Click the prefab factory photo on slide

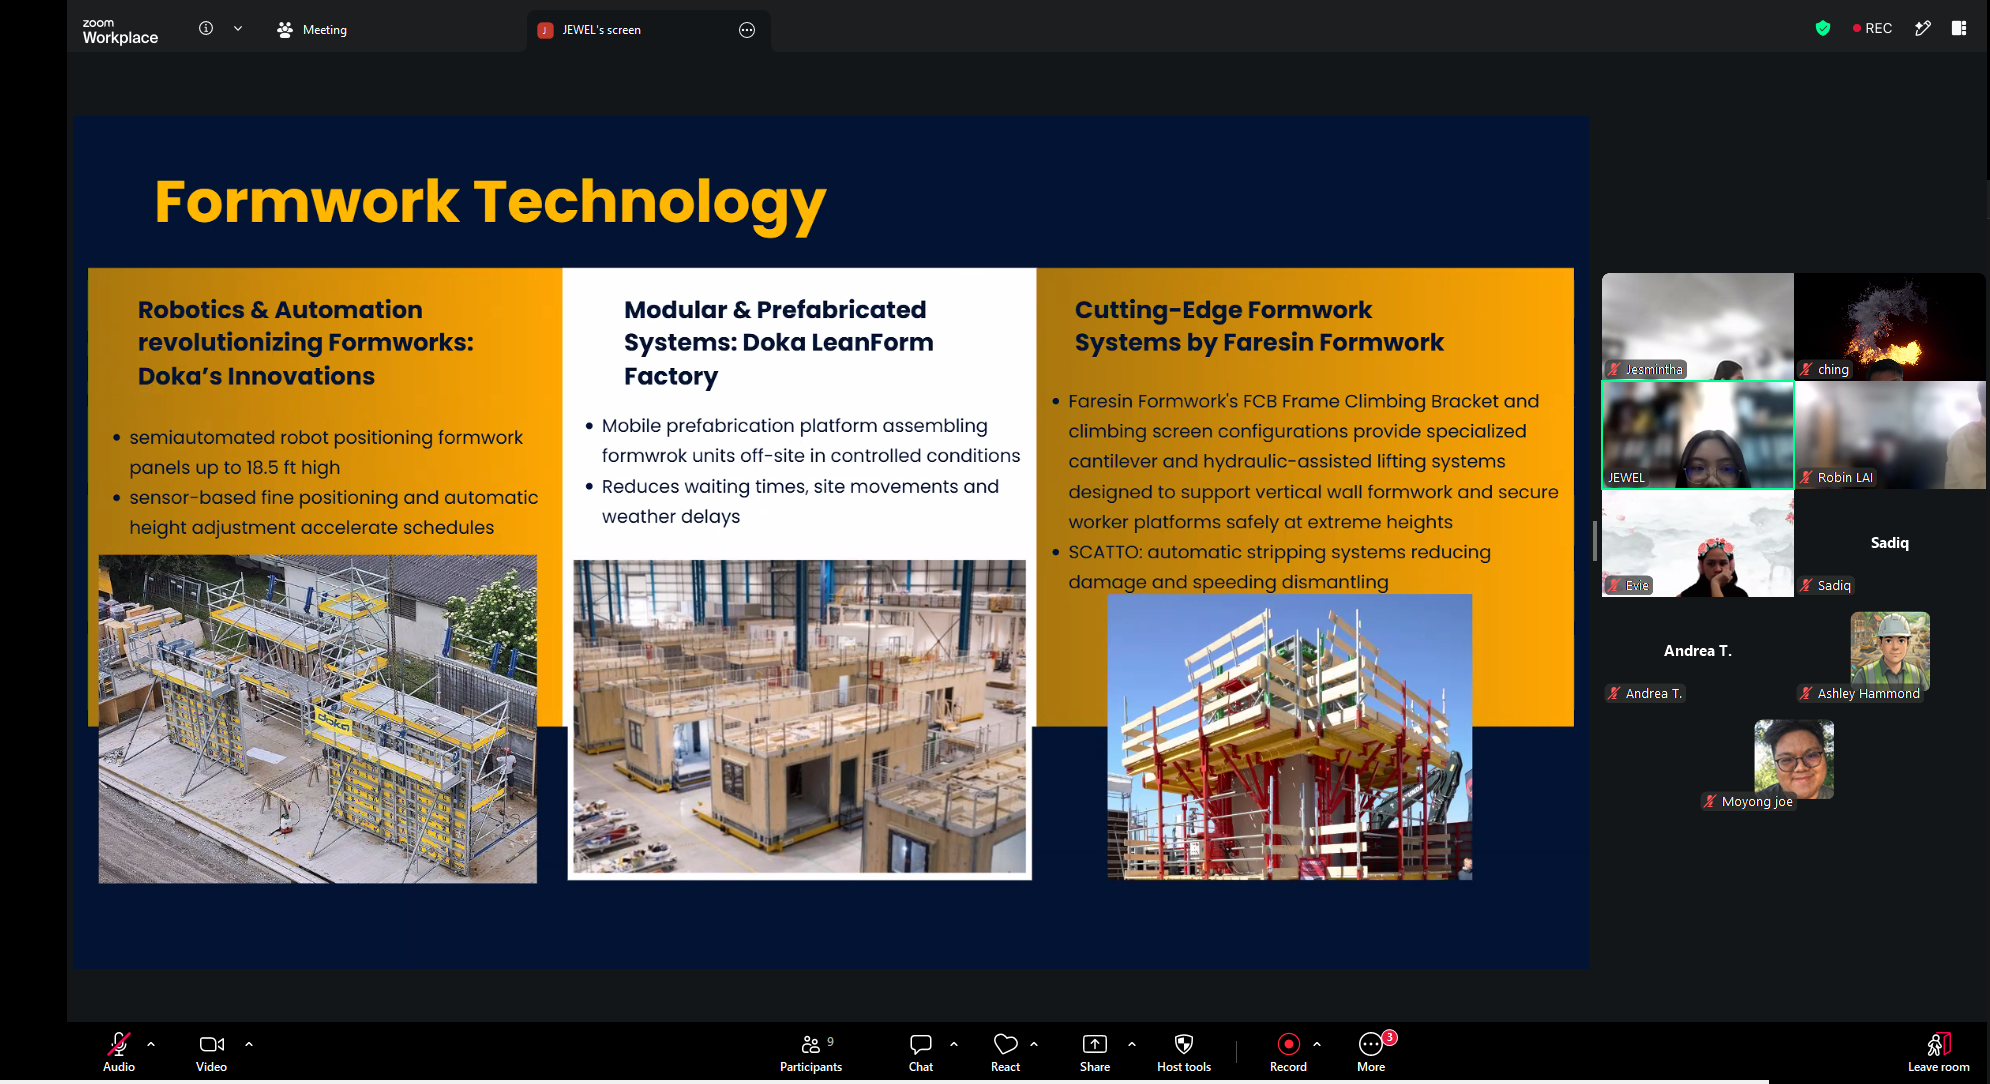(x=799, y=718)
